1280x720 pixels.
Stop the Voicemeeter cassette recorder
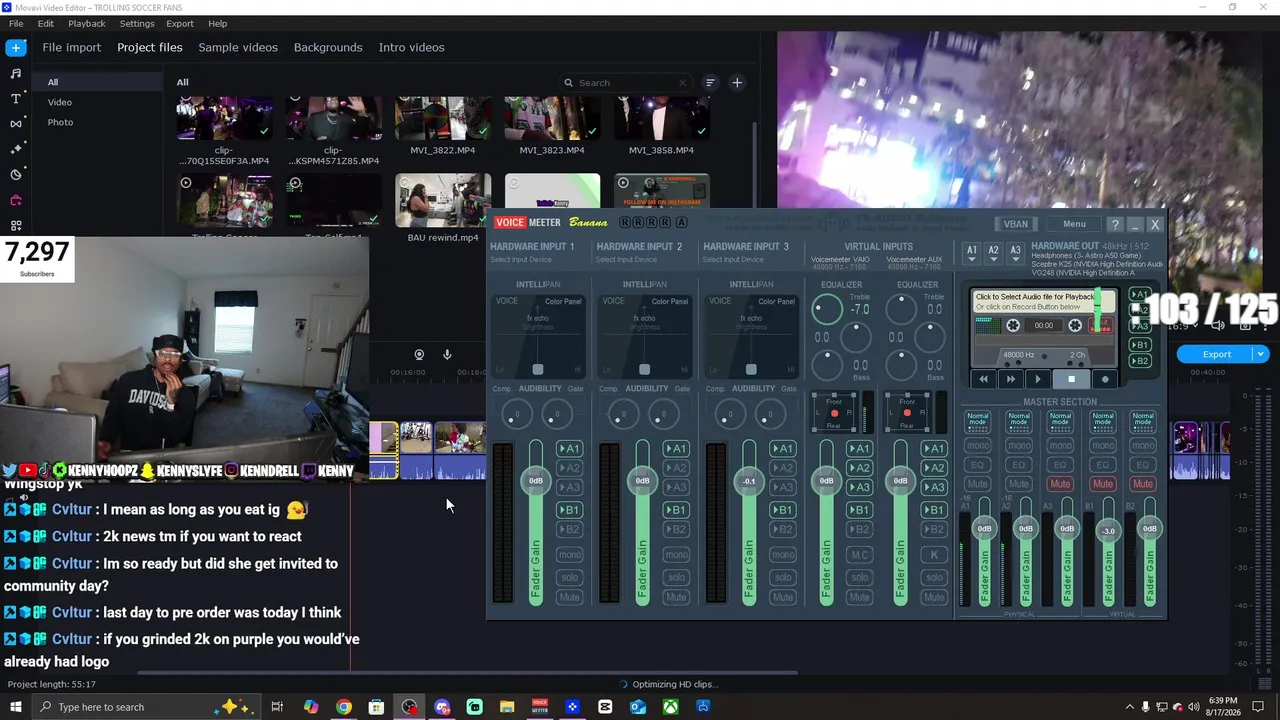(x=1071, y=379)
